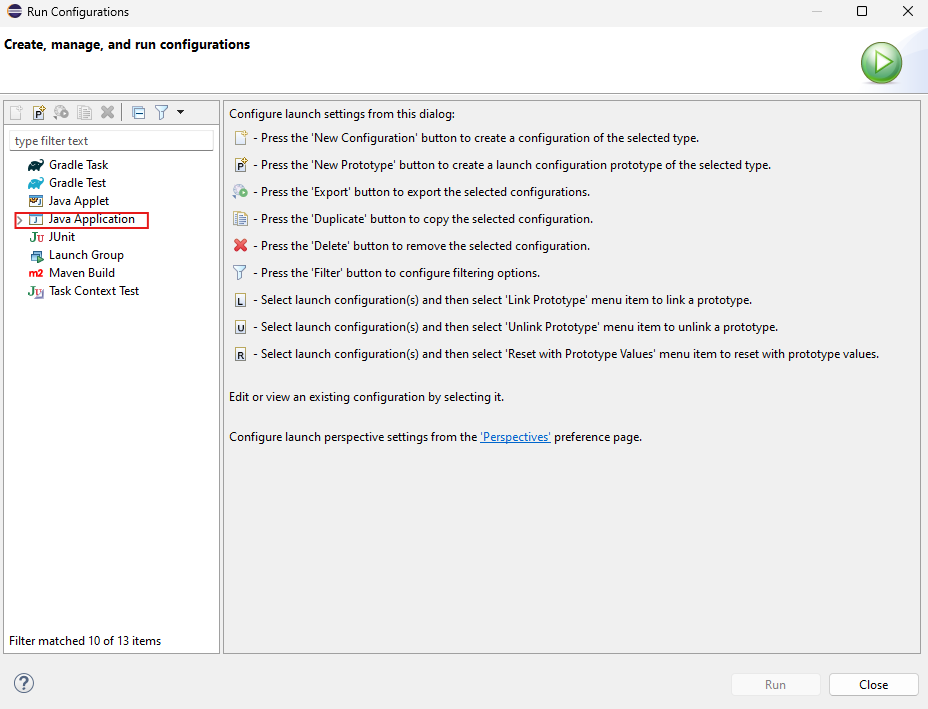The height and width of the screenshot is (709, 928).
Task: Open the filter options dropdown arrow
Action: coord(181,113)
